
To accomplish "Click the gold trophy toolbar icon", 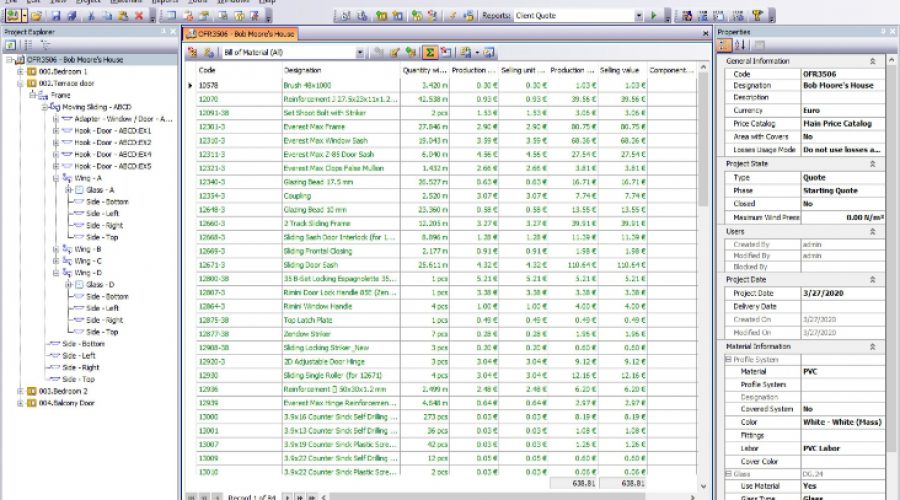I will [758, 15].
